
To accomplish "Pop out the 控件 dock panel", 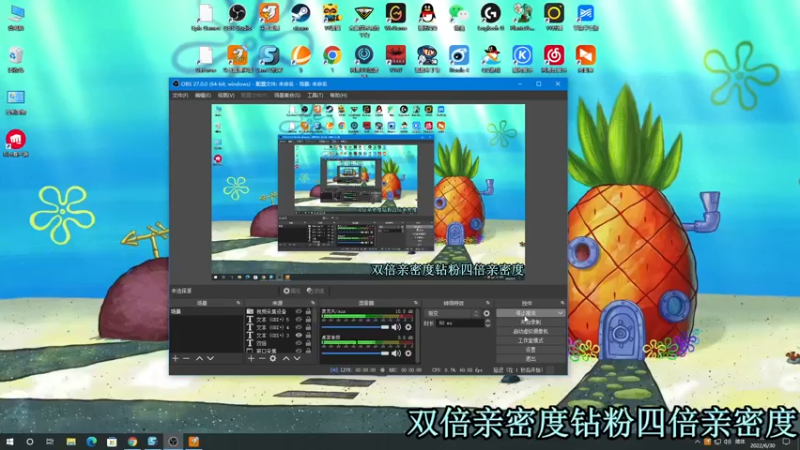I will pos(562,303).
